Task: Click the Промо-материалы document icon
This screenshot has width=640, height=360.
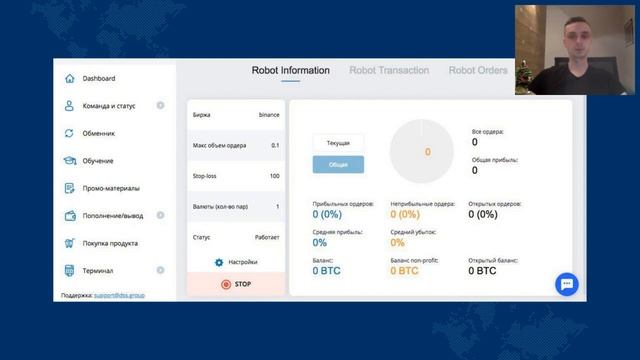Action: coord(69,188)
